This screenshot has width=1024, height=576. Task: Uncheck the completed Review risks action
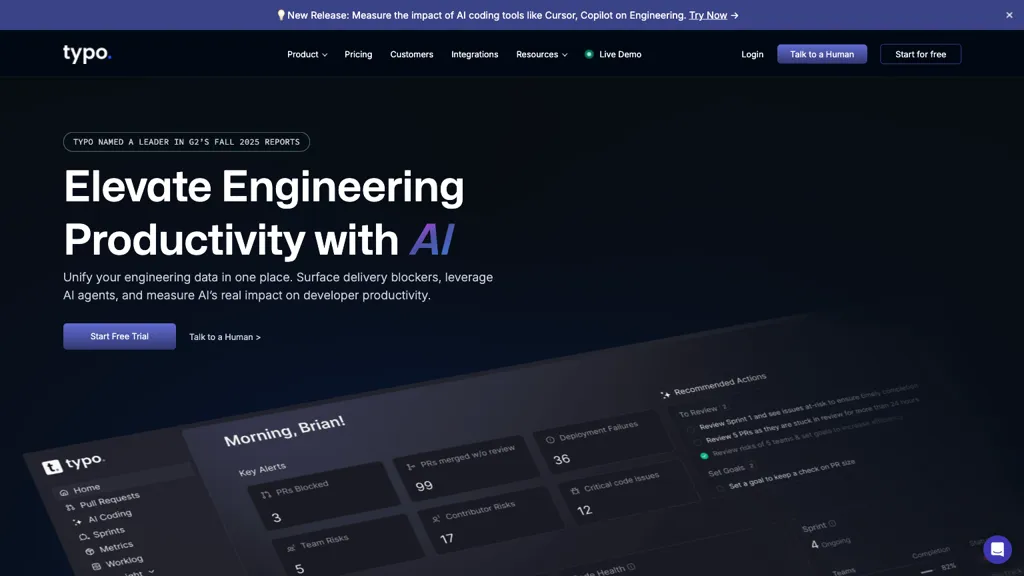[703, 455]
